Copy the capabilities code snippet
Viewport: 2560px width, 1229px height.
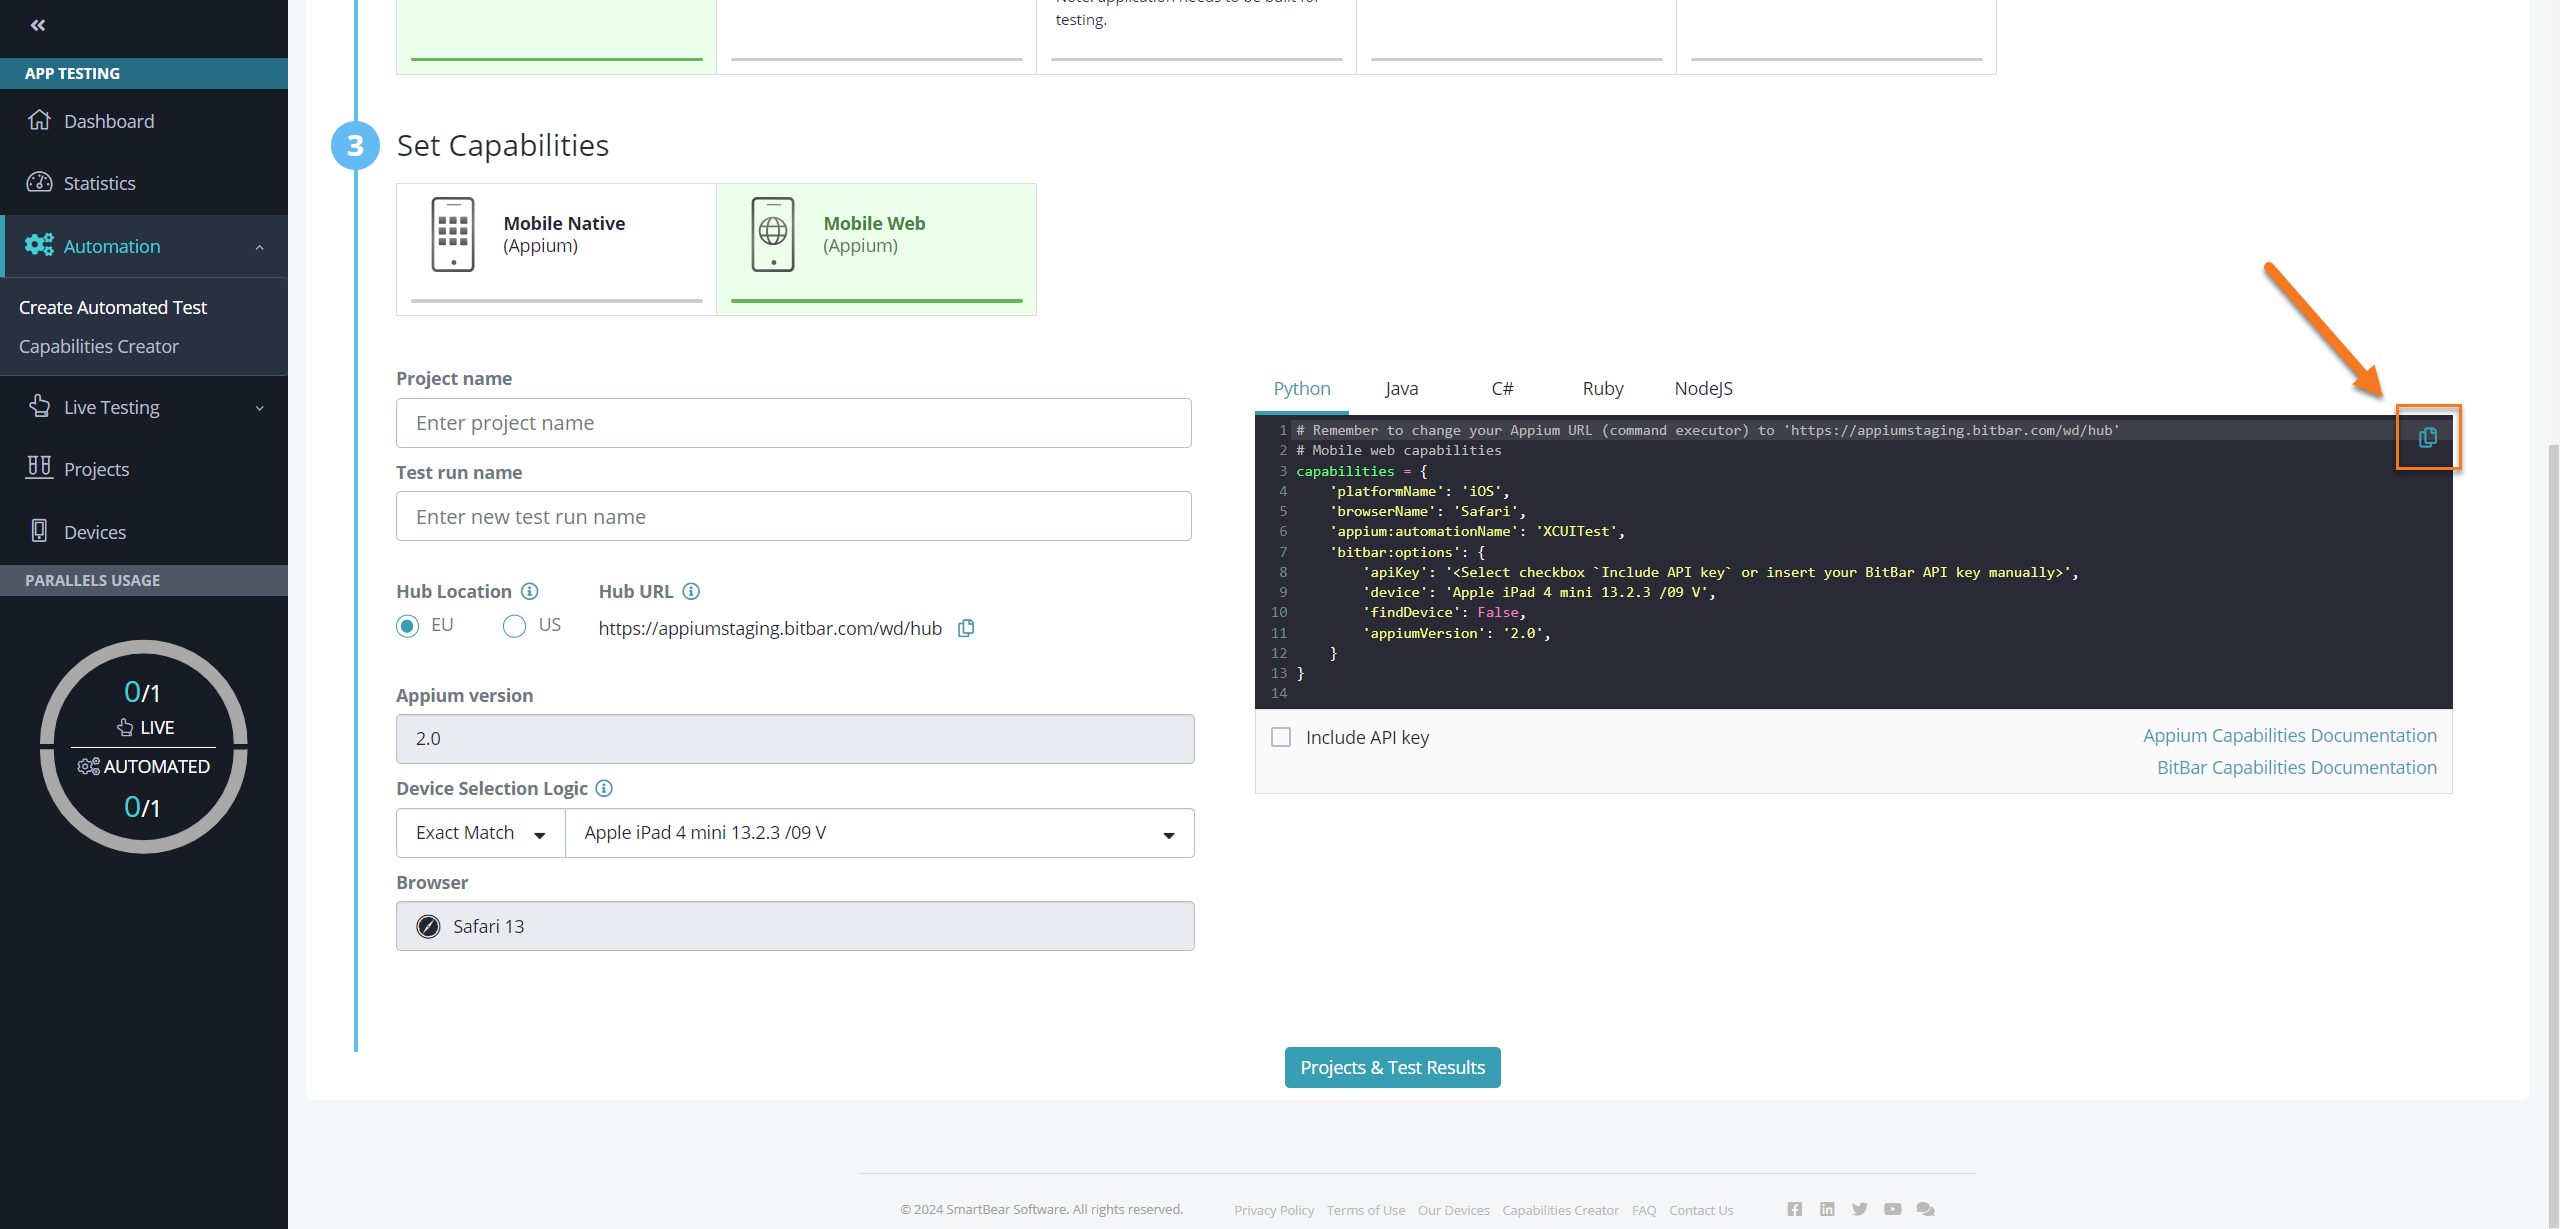point(2427,437)
